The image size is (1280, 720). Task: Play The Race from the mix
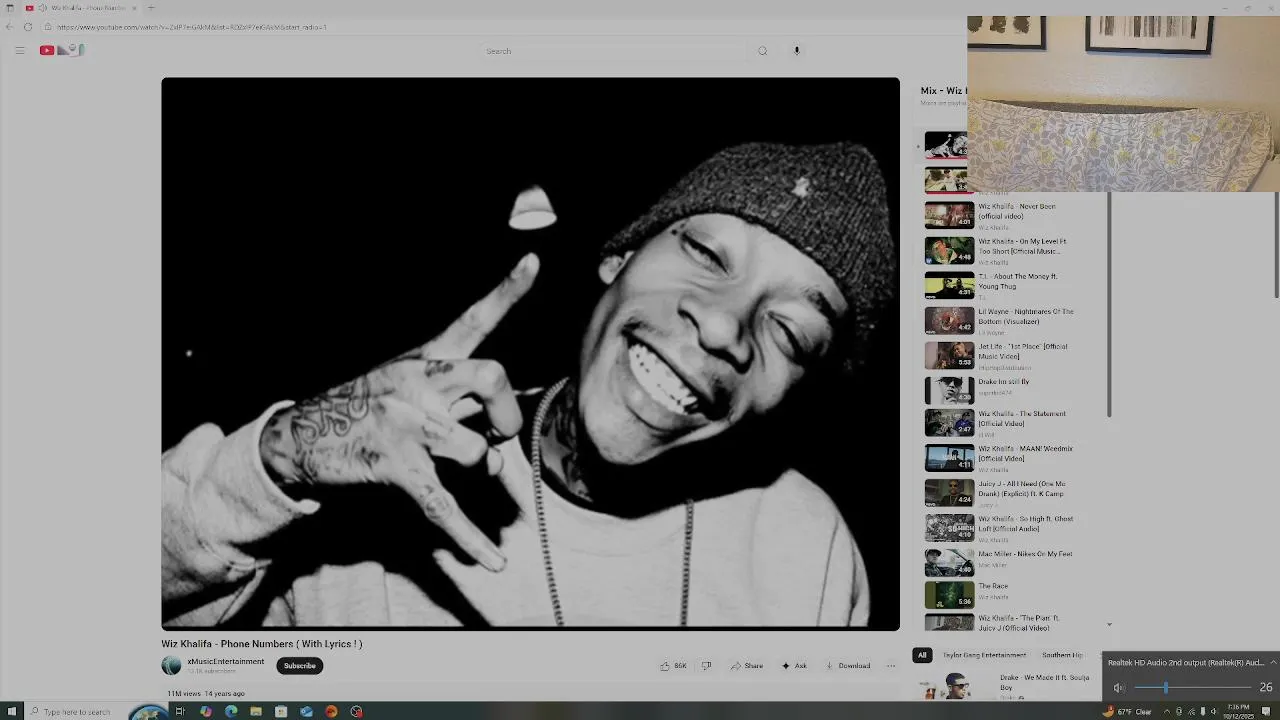click(949, 595)
